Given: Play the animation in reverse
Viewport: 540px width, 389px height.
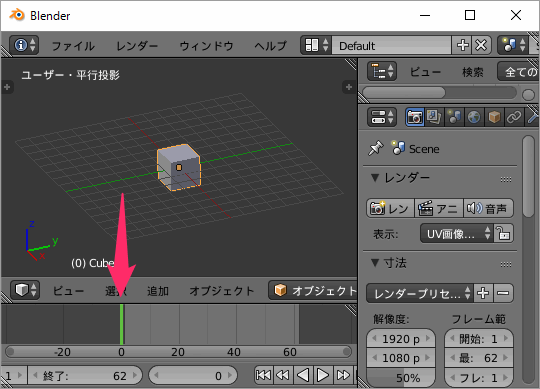Looking at the screenshot, I should (303, 375).
